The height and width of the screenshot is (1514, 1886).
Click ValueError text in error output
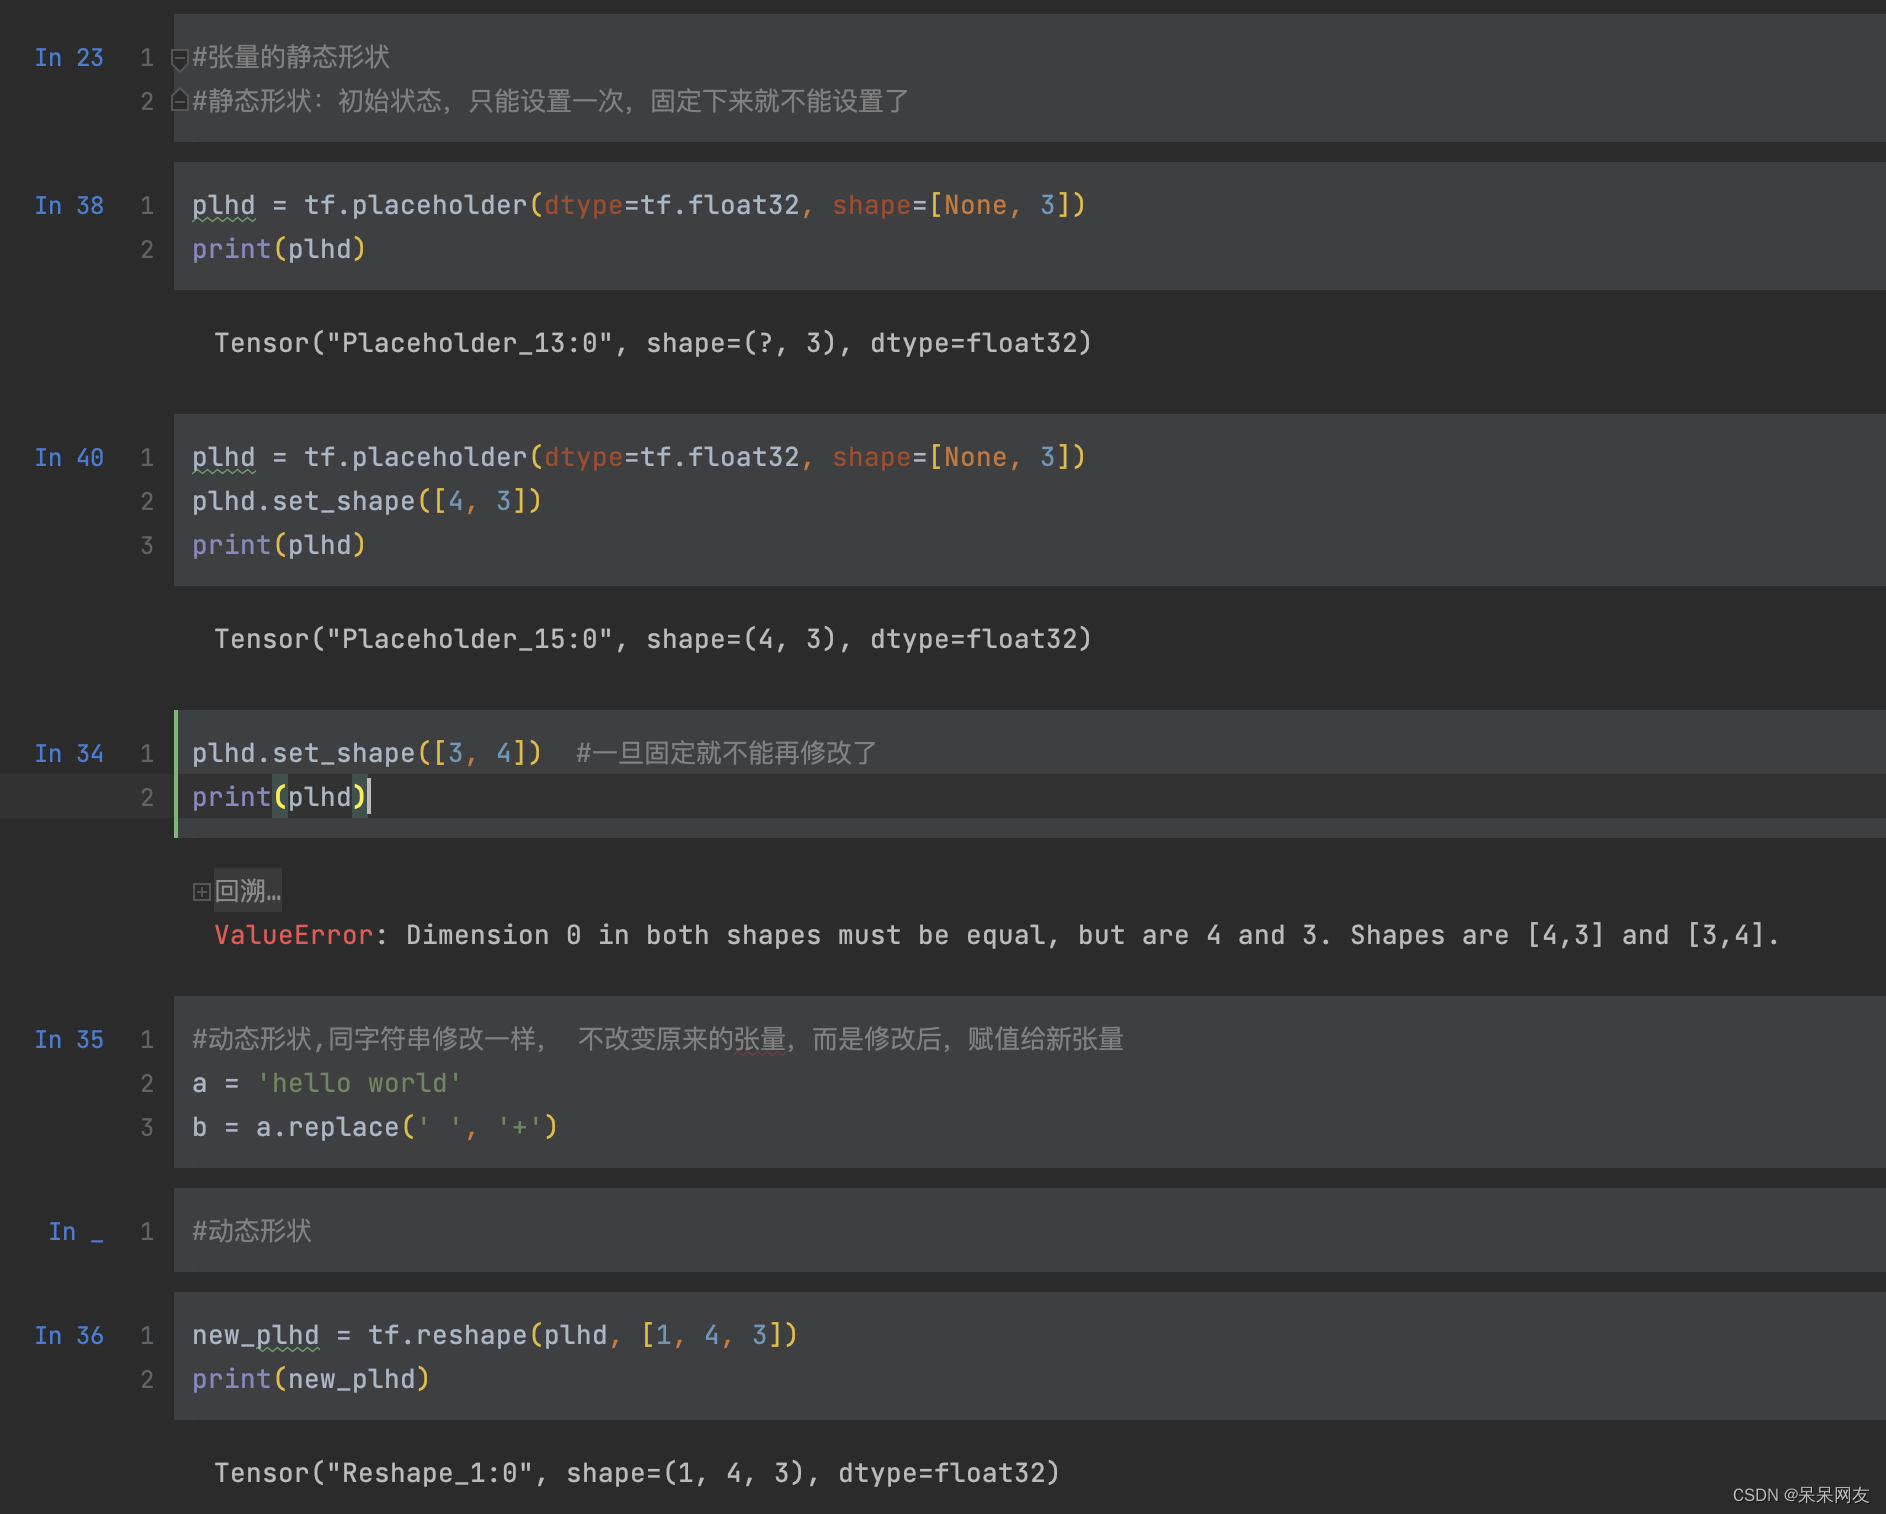point(293,935)
